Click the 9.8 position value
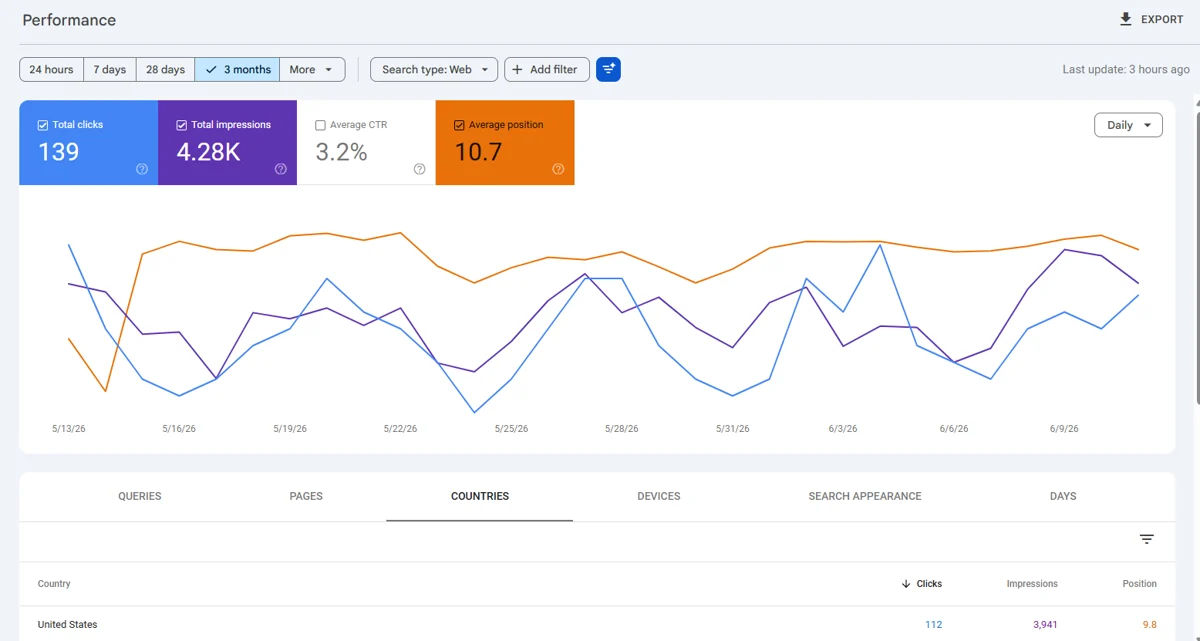 tap(1149, 624)
